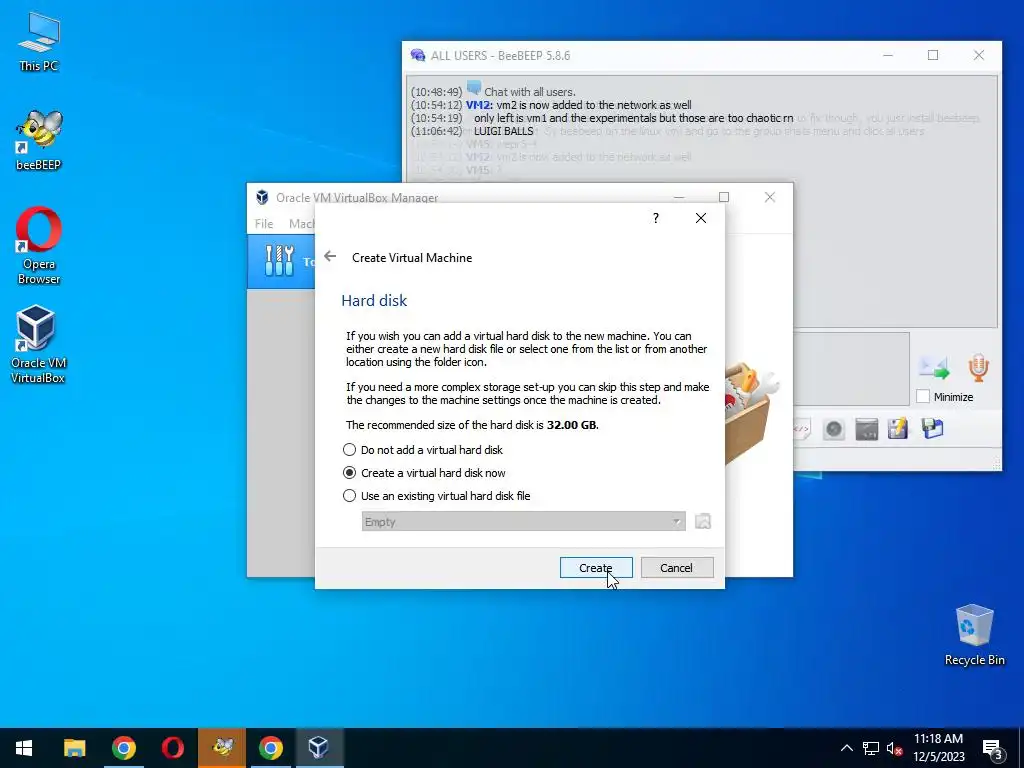Click the blue floppy save icon in BeeBEEP

pos(933,429)
